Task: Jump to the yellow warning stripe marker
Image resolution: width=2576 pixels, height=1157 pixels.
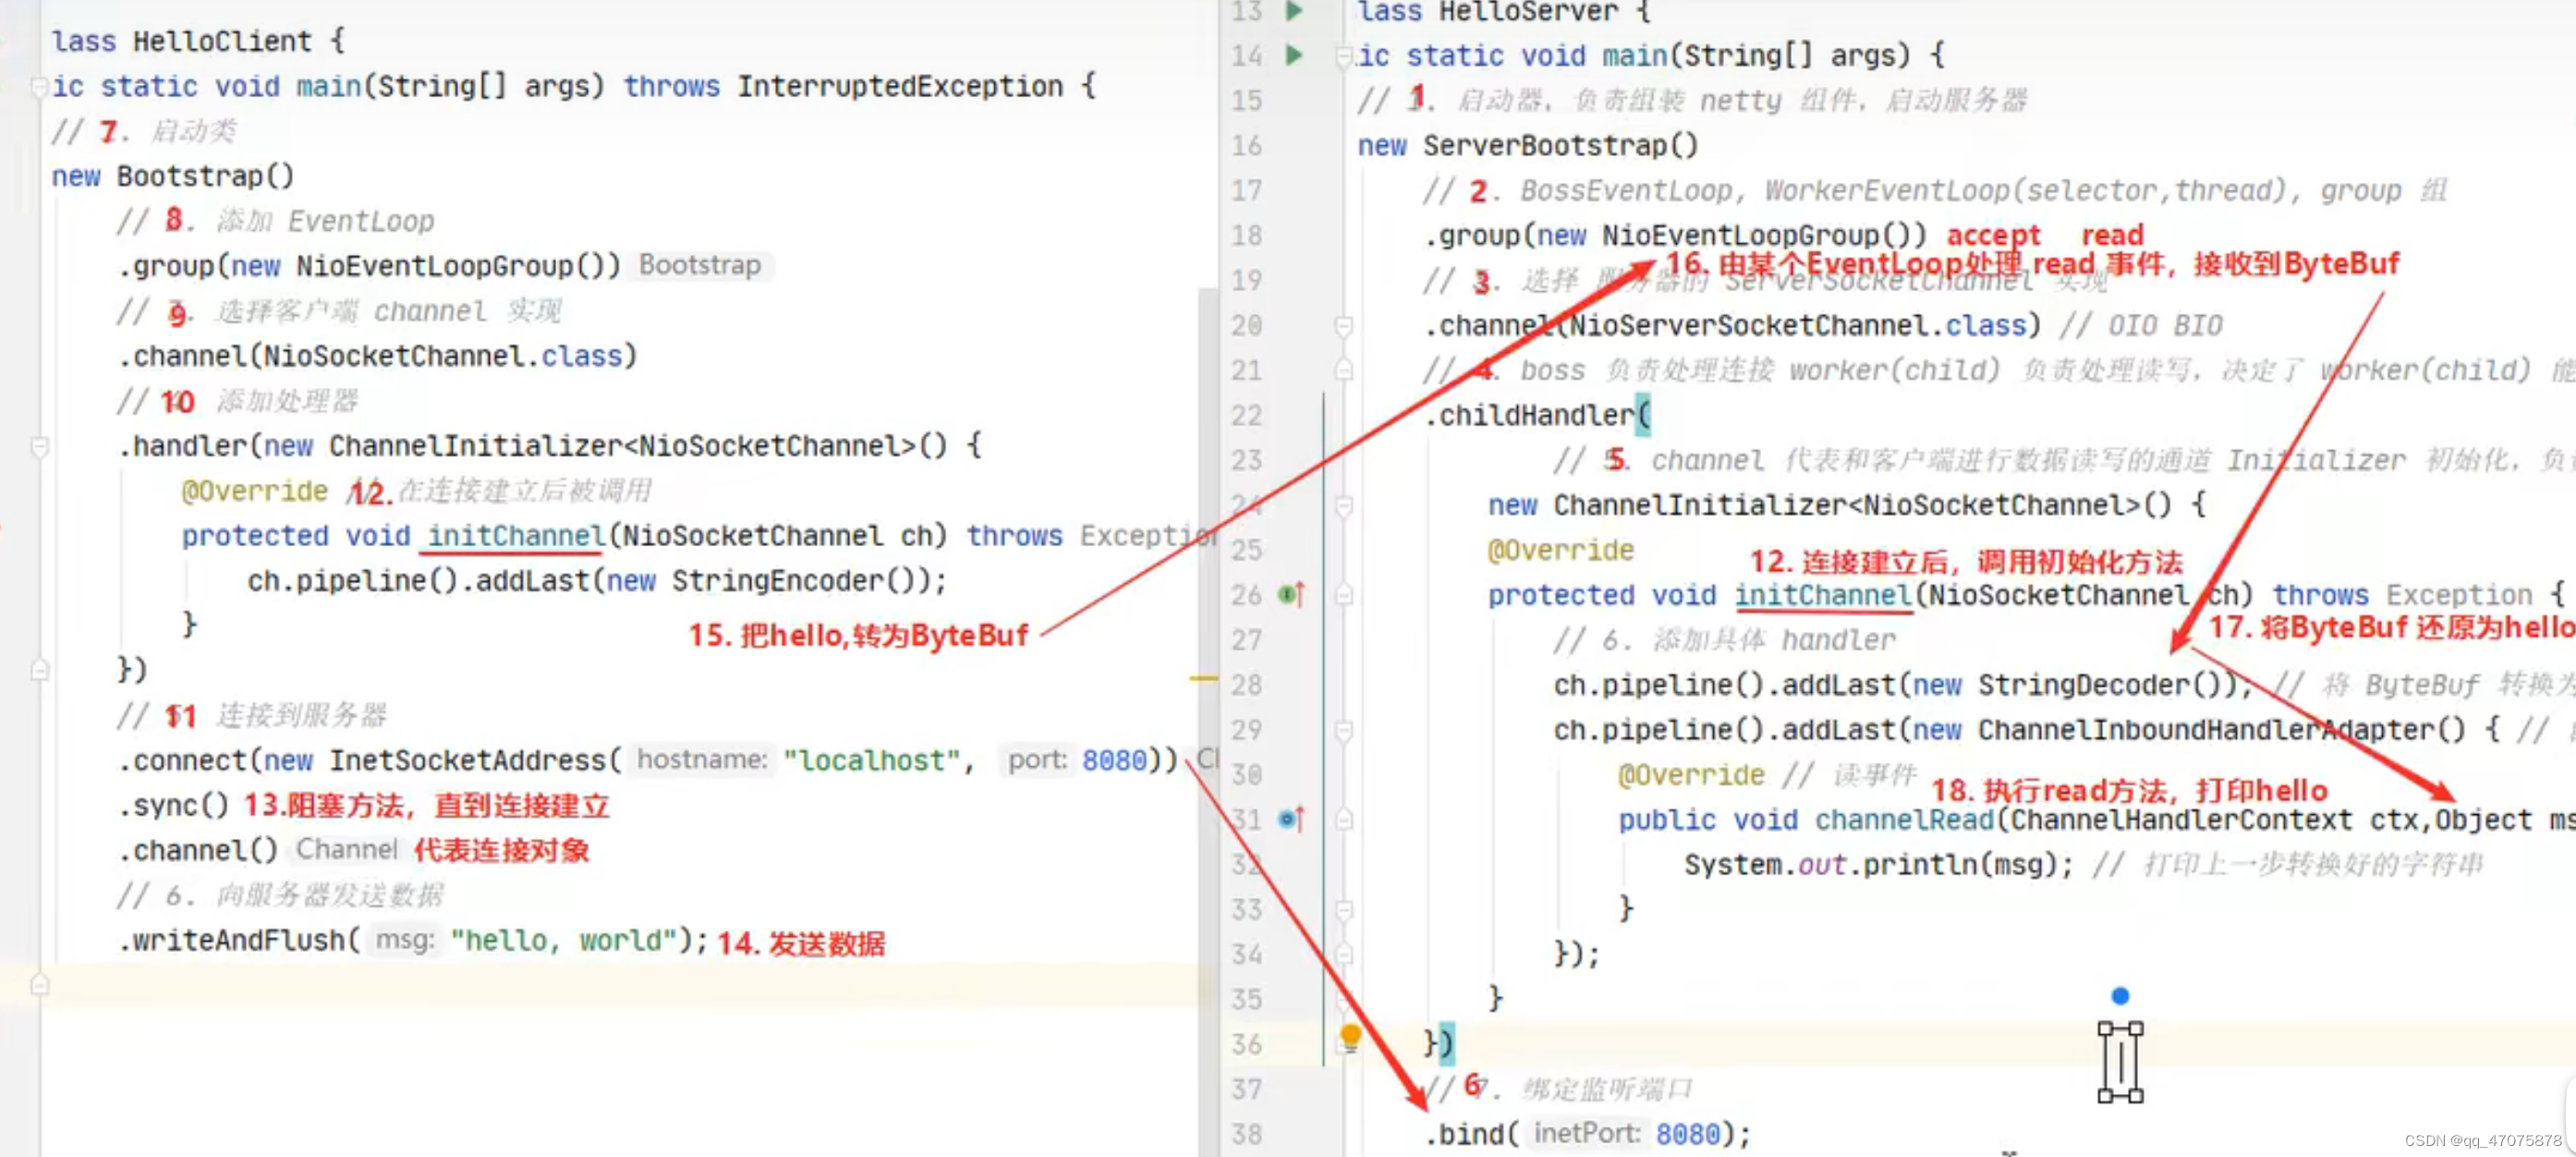Action: (x=1203, y=679)
